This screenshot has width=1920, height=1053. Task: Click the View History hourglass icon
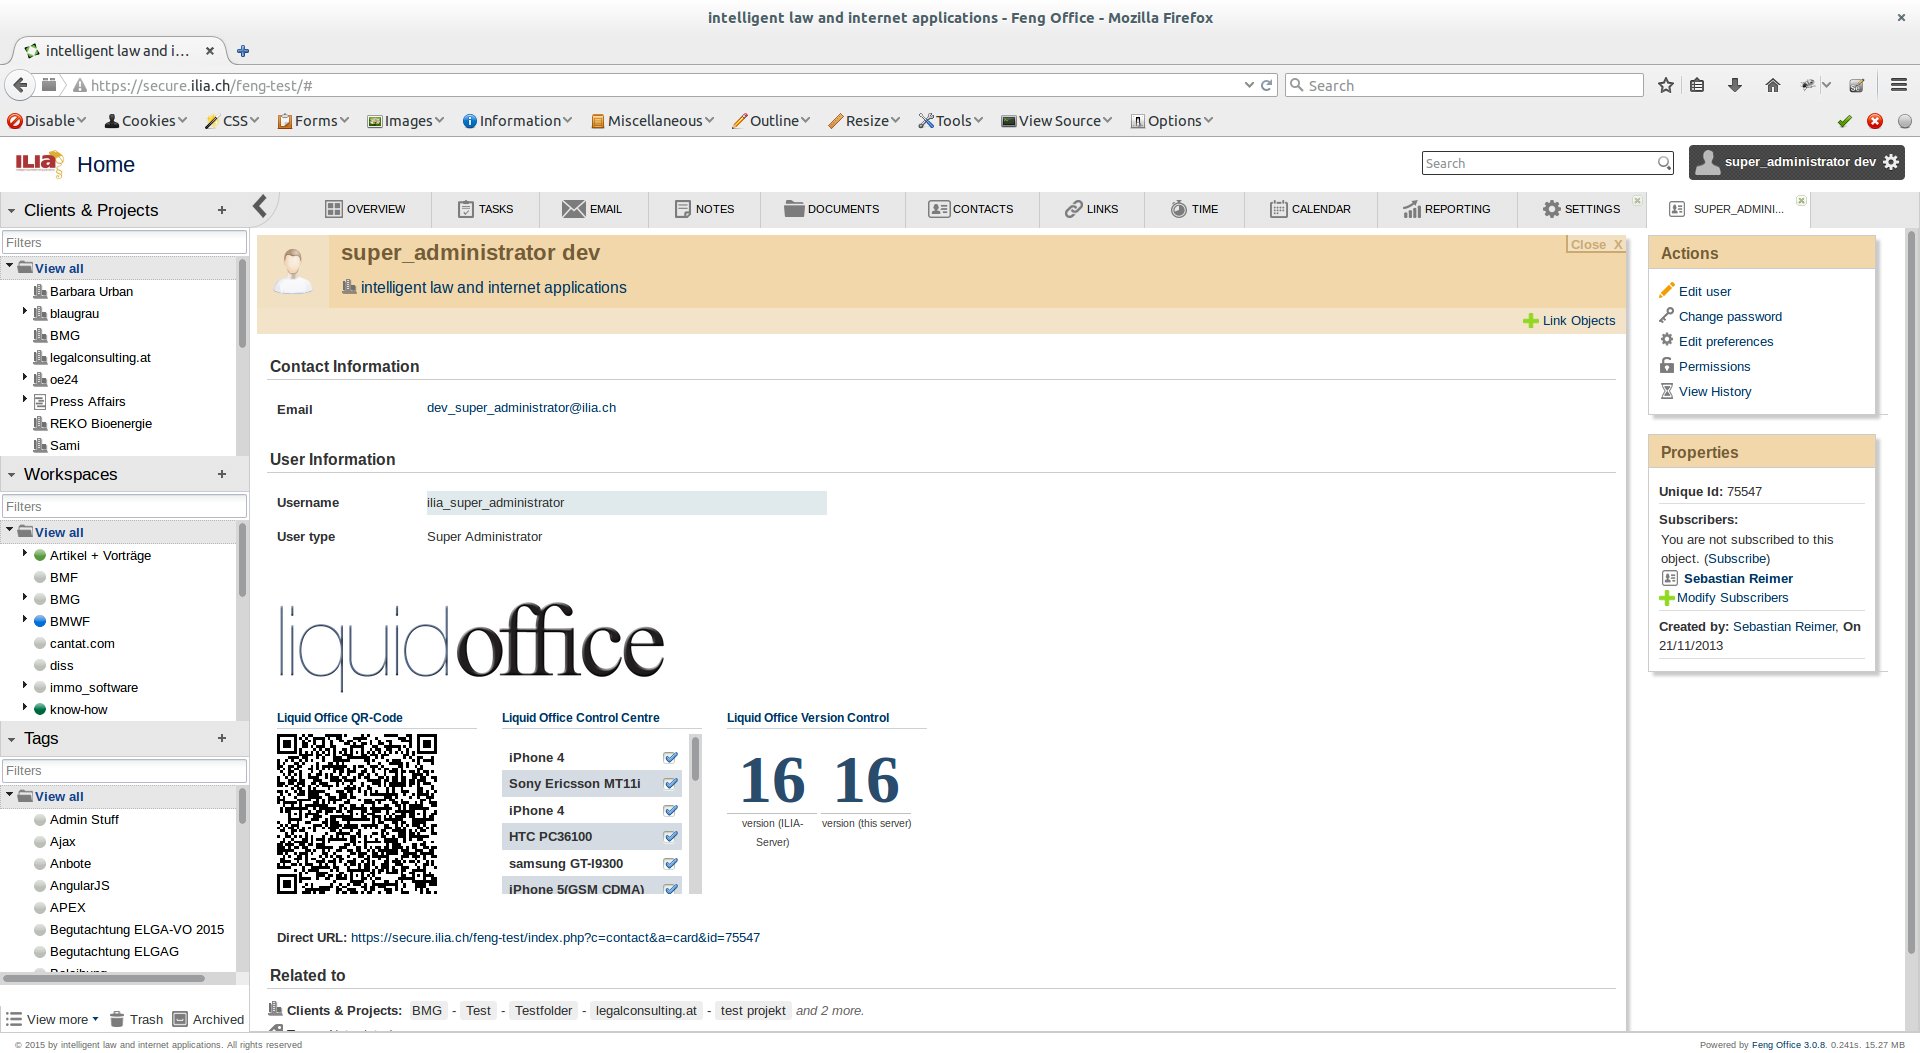coord(1667,391)
